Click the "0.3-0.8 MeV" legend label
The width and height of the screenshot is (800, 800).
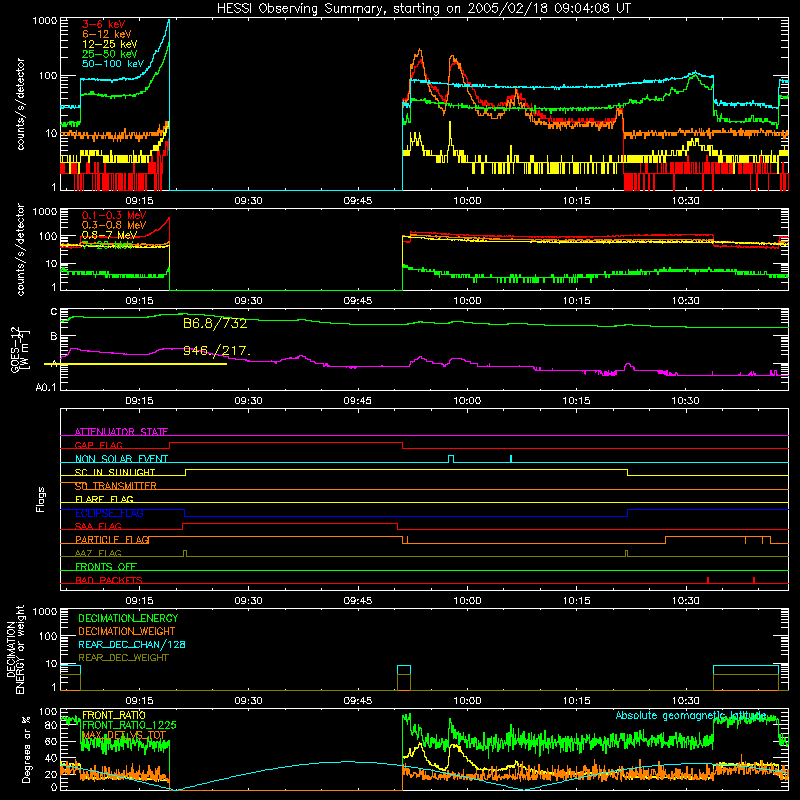[x=114, y=225]
